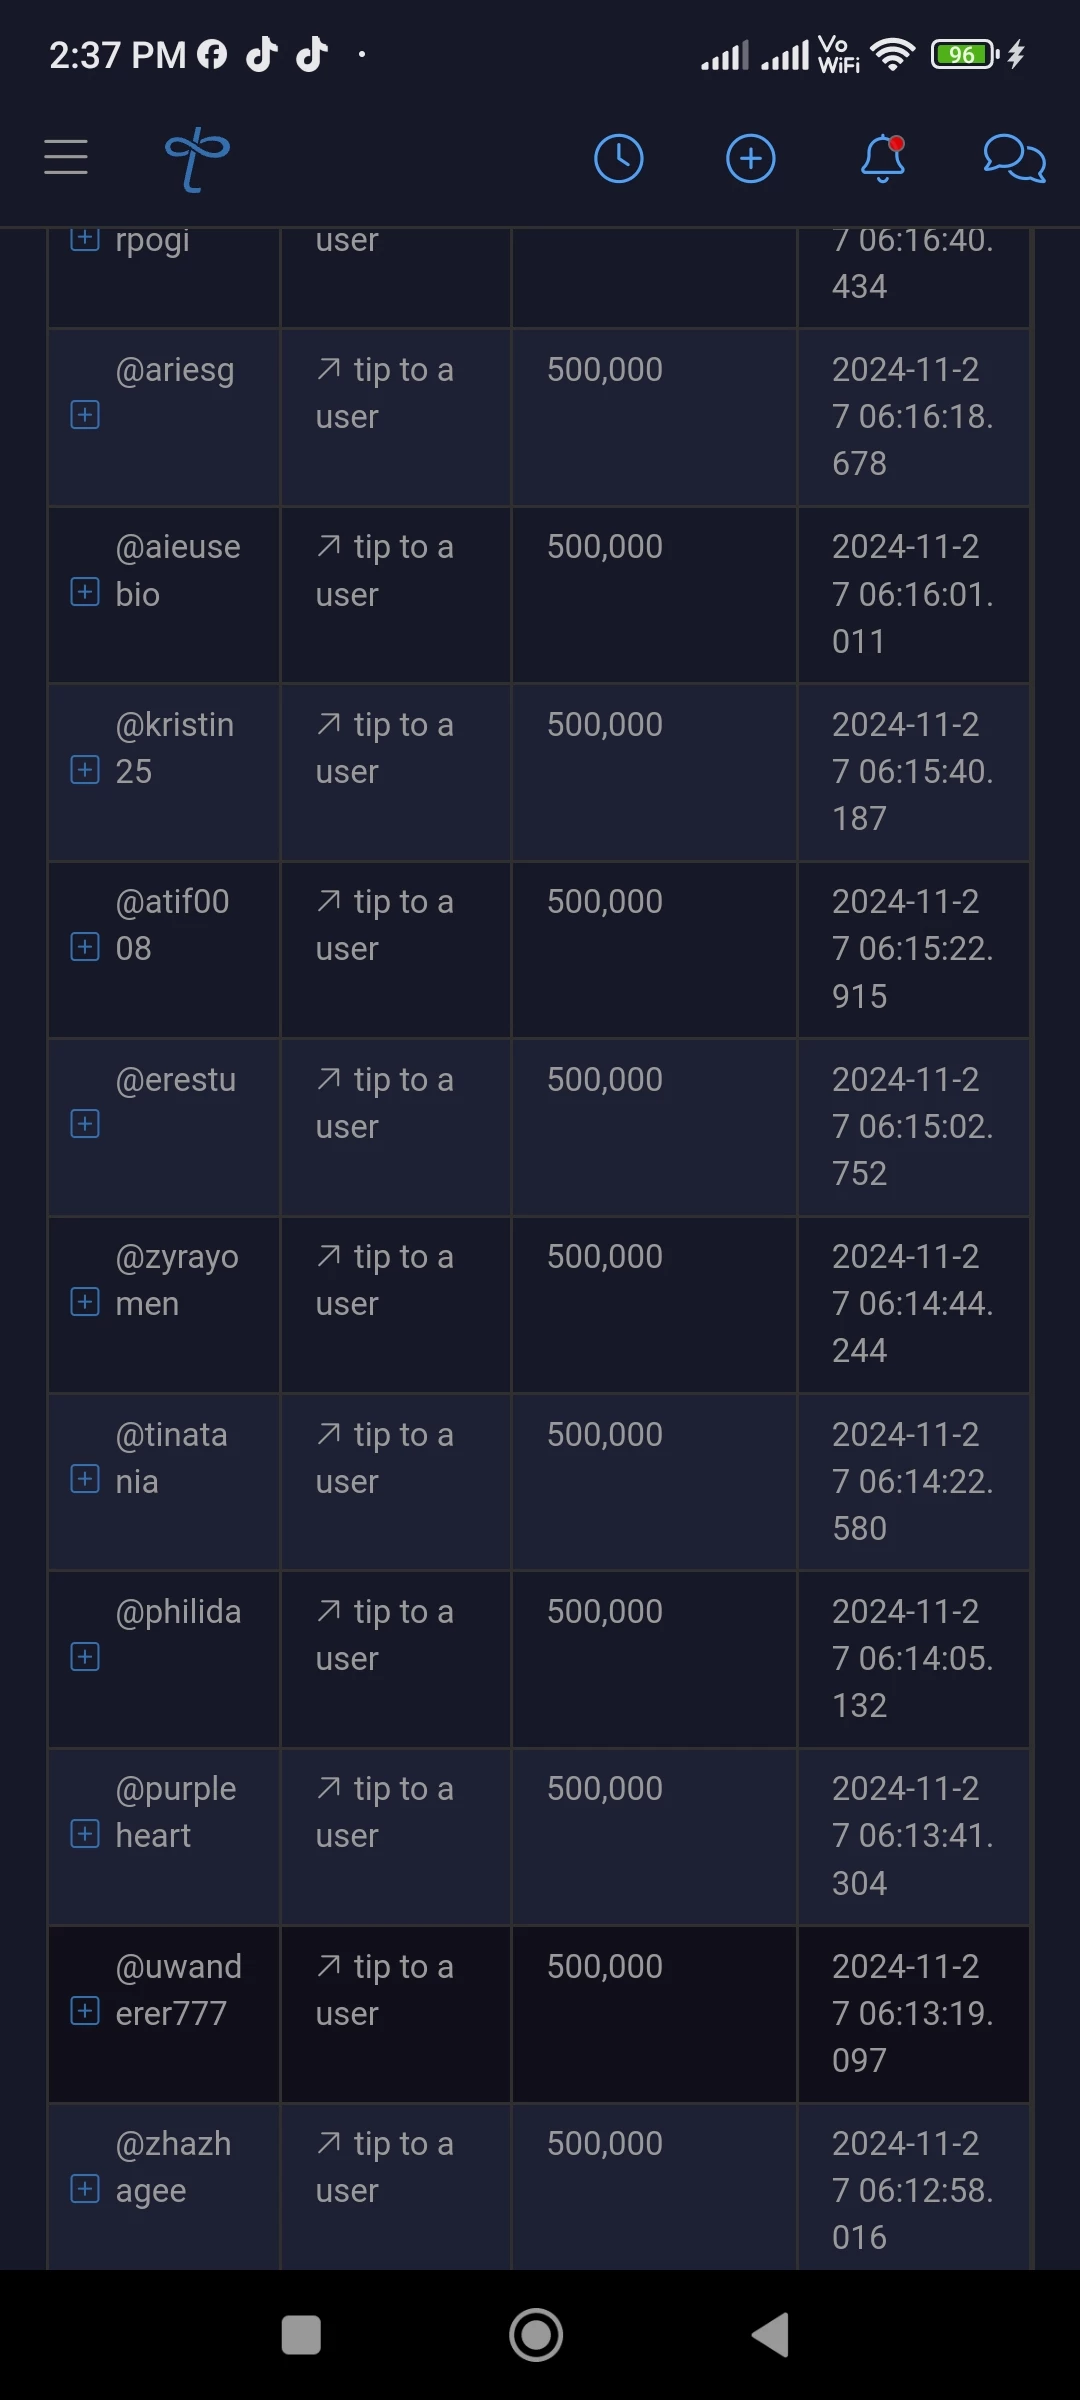Open @purpleheart user link
This screenshot has width=1080, height=2400.
(175, 1812)
